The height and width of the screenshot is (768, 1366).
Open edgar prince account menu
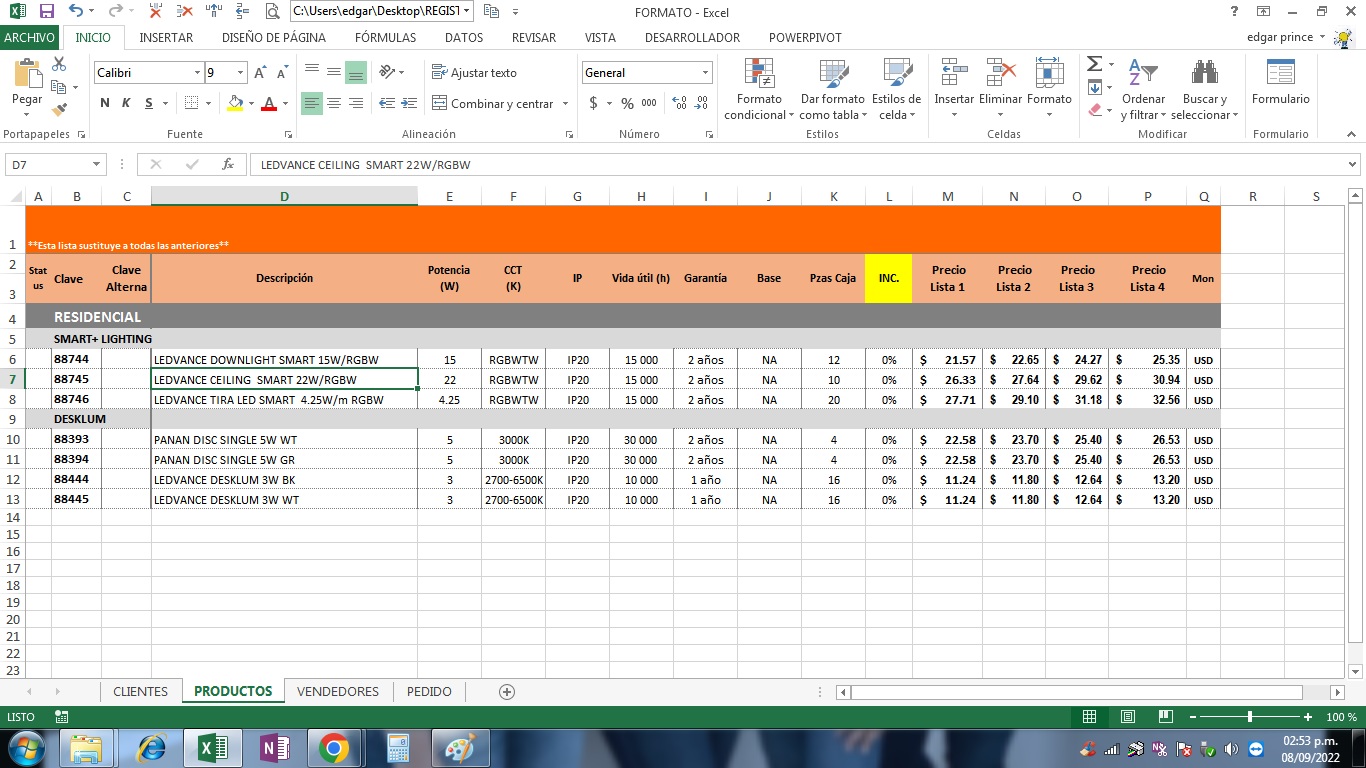tap(1285, 37)
